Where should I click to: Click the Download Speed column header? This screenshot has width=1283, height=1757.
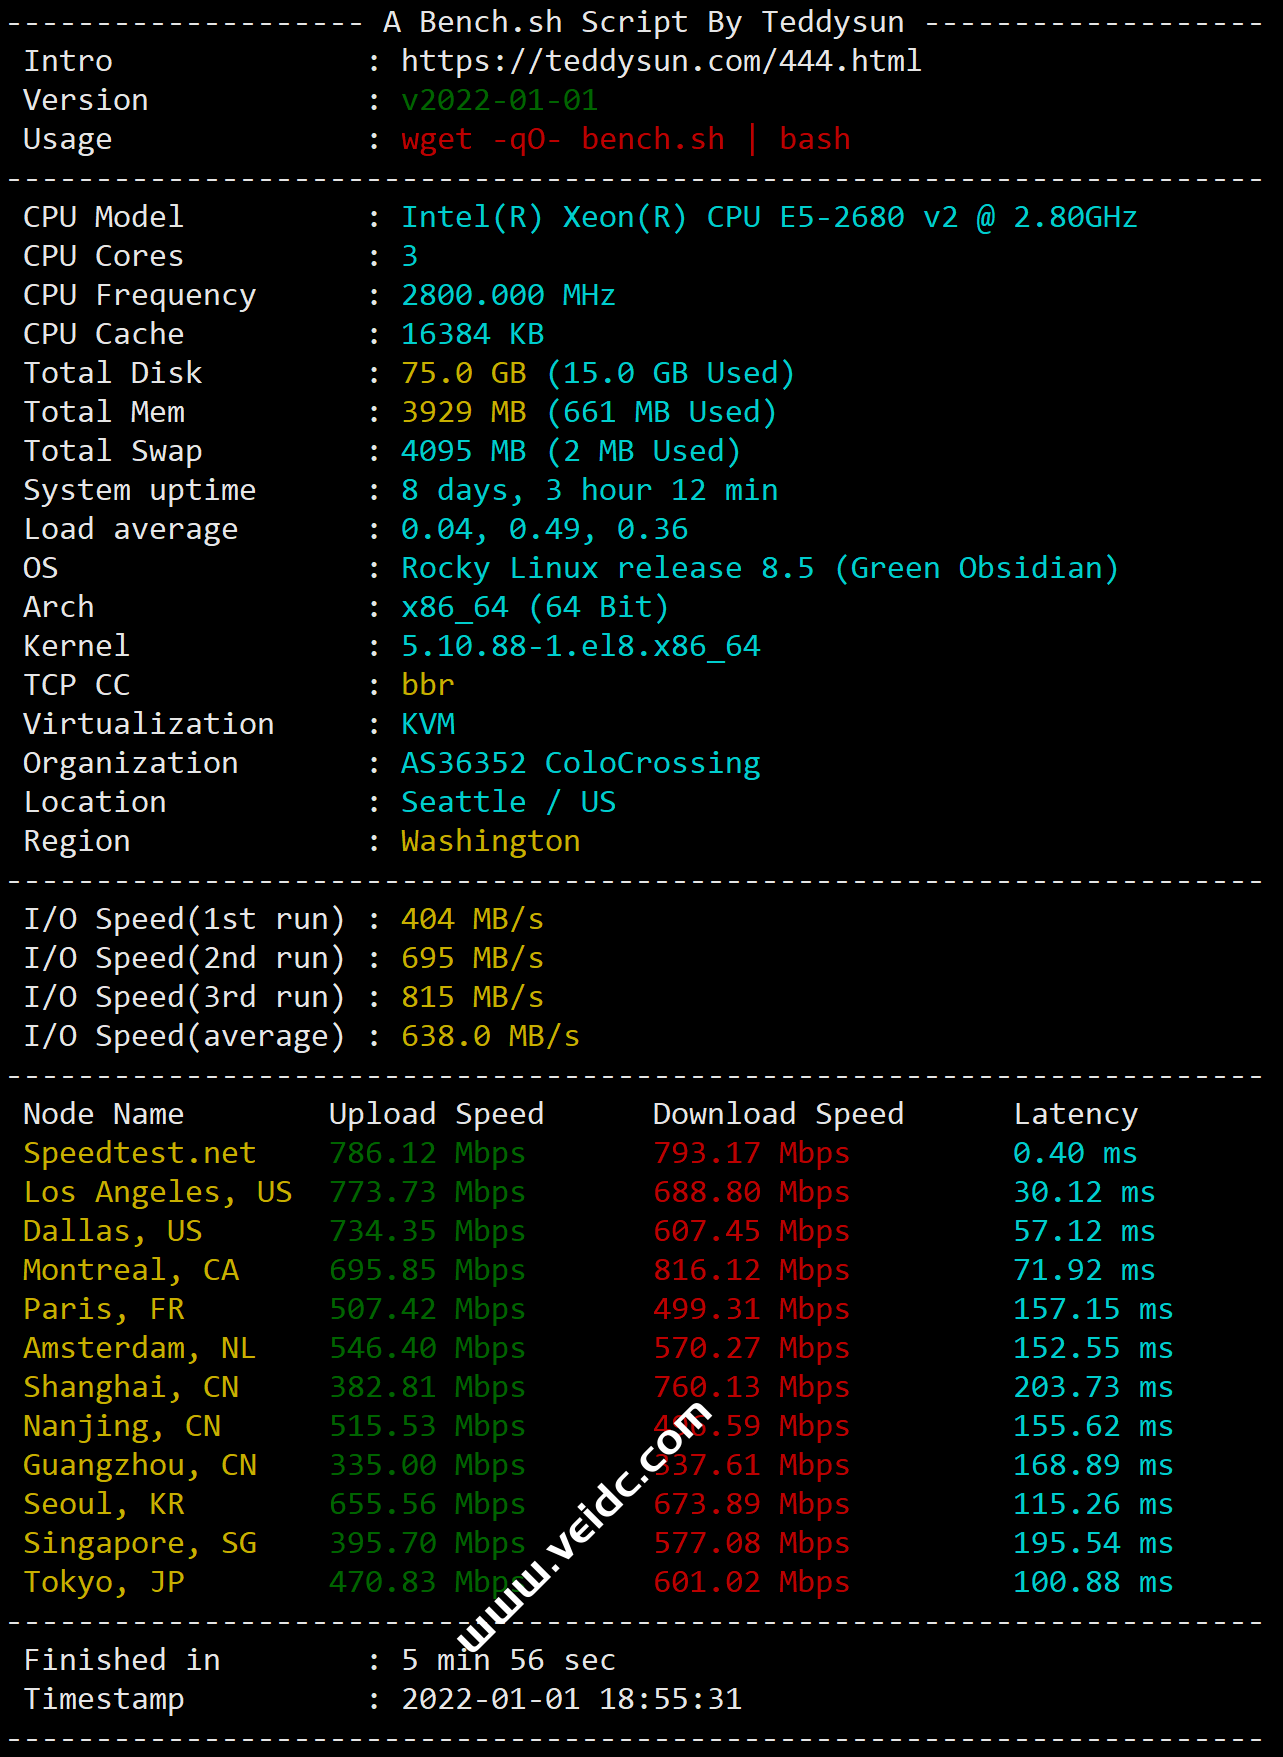coord(777,1114)
